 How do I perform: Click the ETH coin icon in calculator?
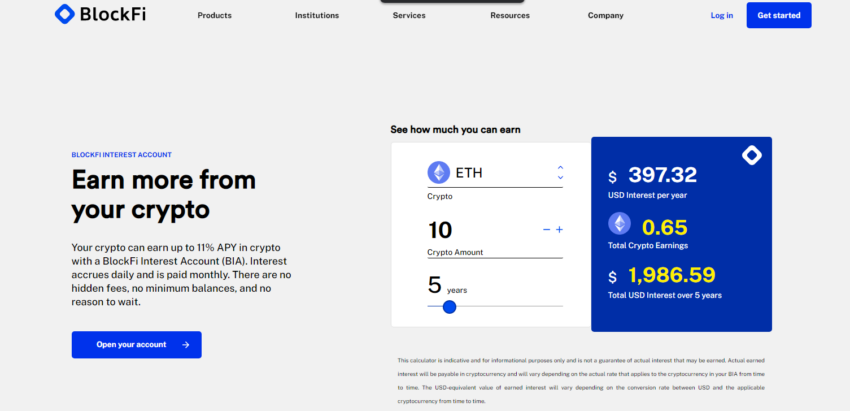click(439, 173)
